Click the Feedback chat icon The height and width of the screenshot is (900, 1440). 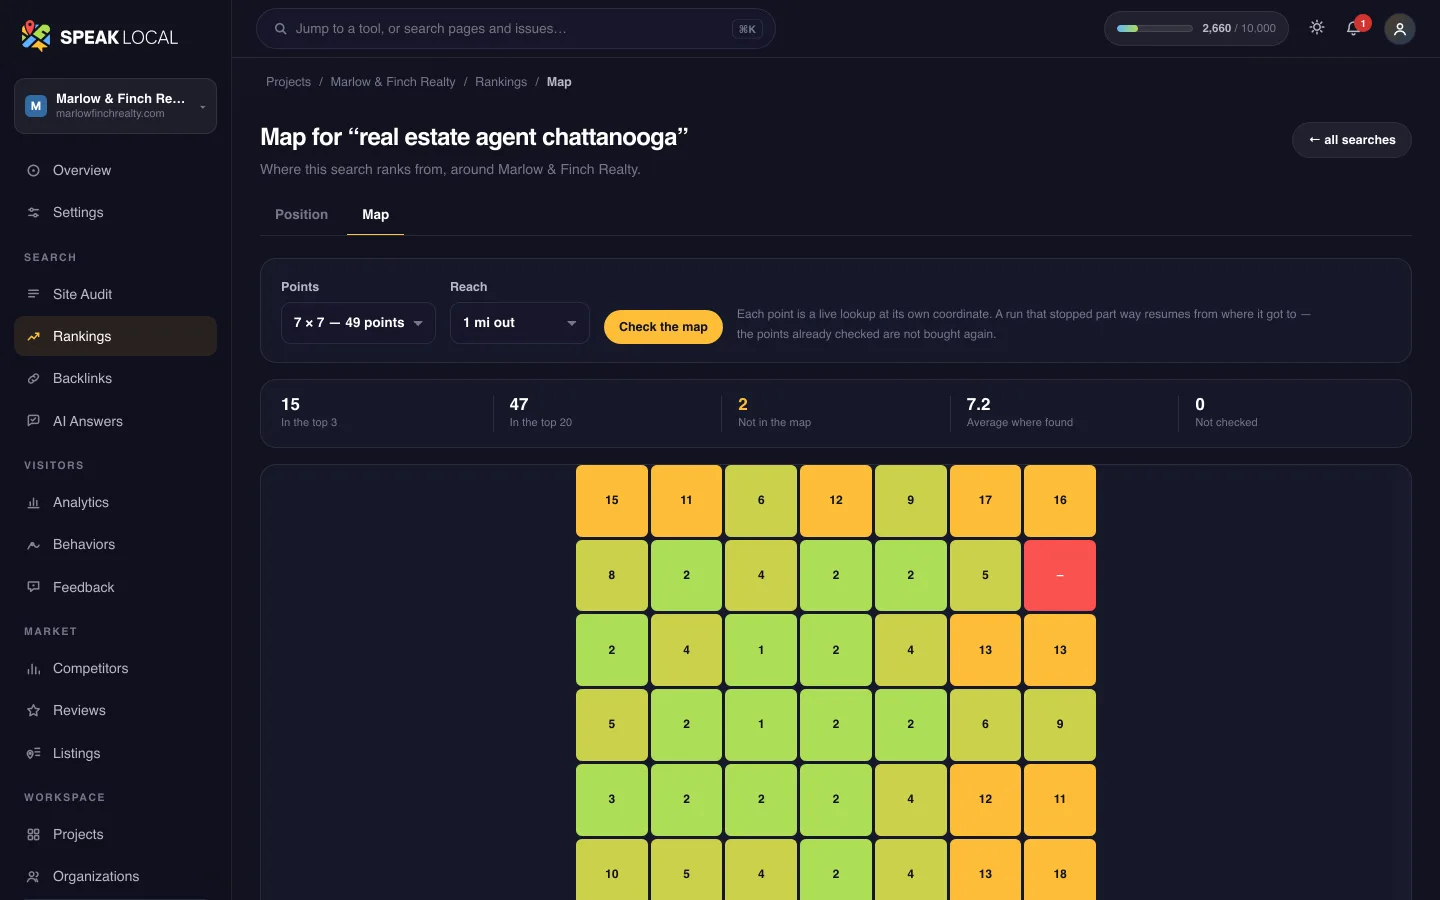point(33,588)
